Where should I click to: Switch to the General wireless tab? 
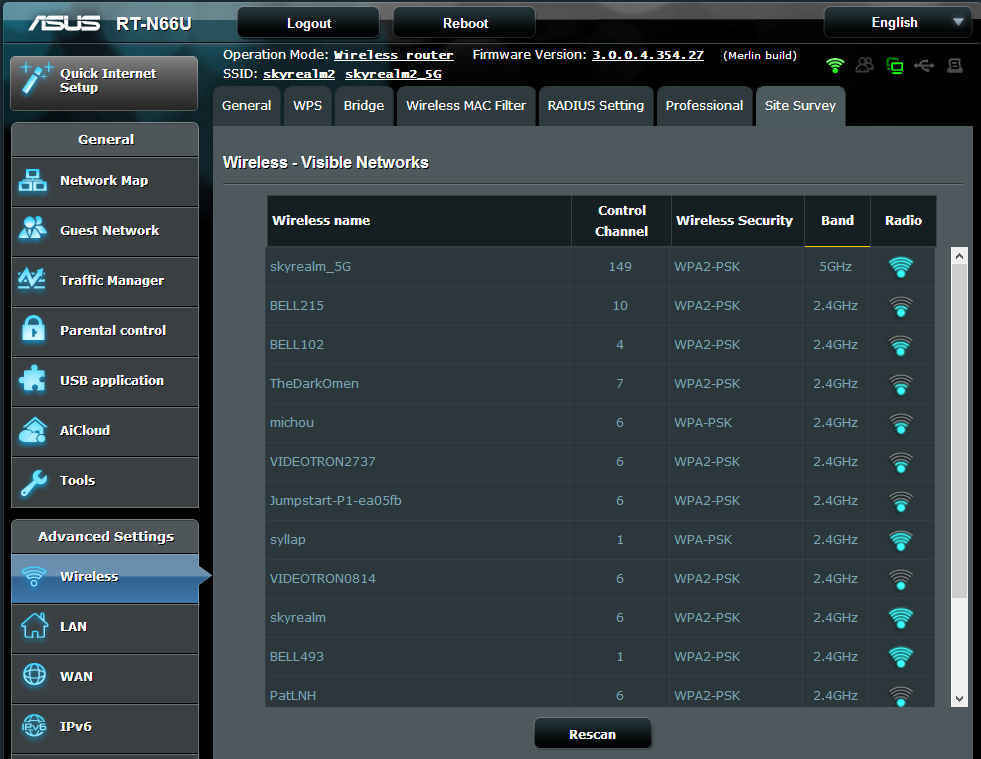247,106
